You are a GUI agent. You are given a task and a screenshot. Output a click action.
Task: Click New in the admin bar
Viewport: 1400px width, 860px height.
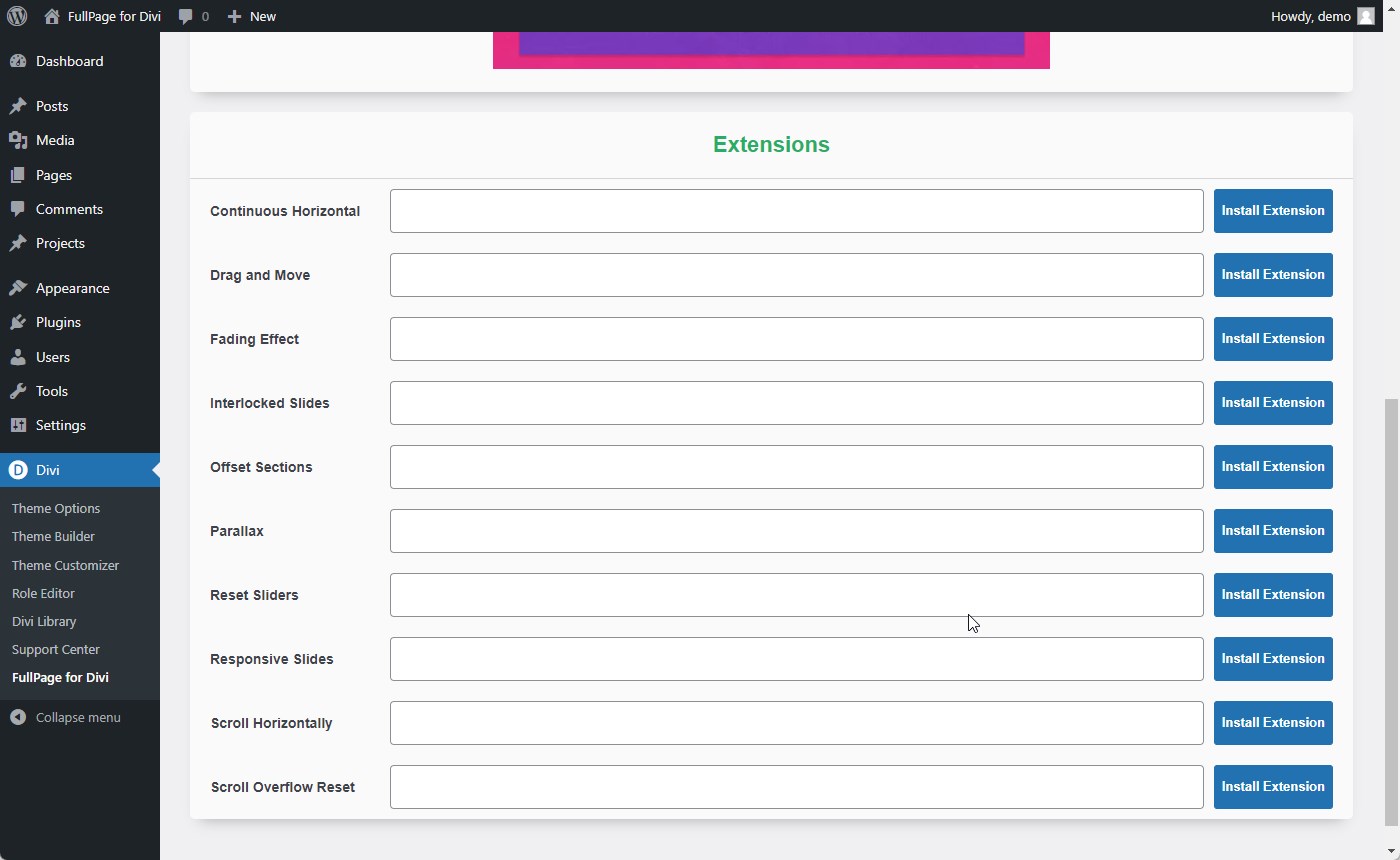pos(263,16)
